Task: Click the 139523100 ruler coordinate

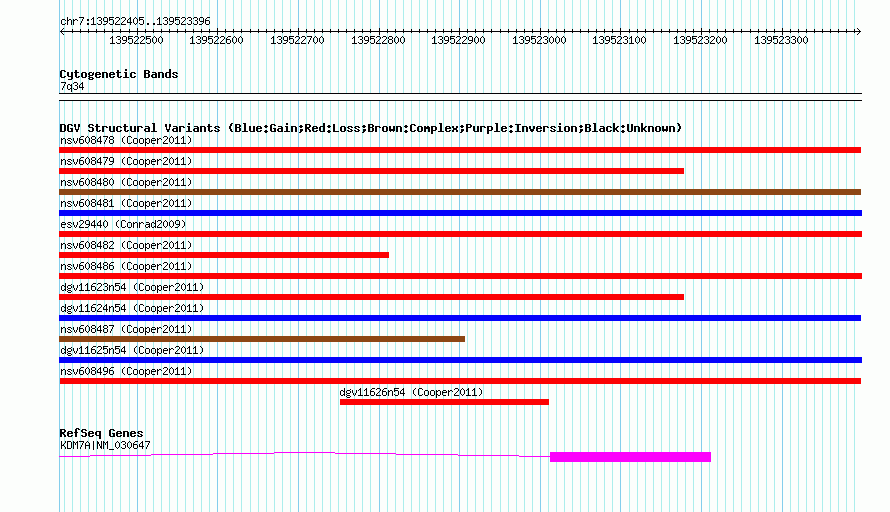Action: click(x=619, y=40)
